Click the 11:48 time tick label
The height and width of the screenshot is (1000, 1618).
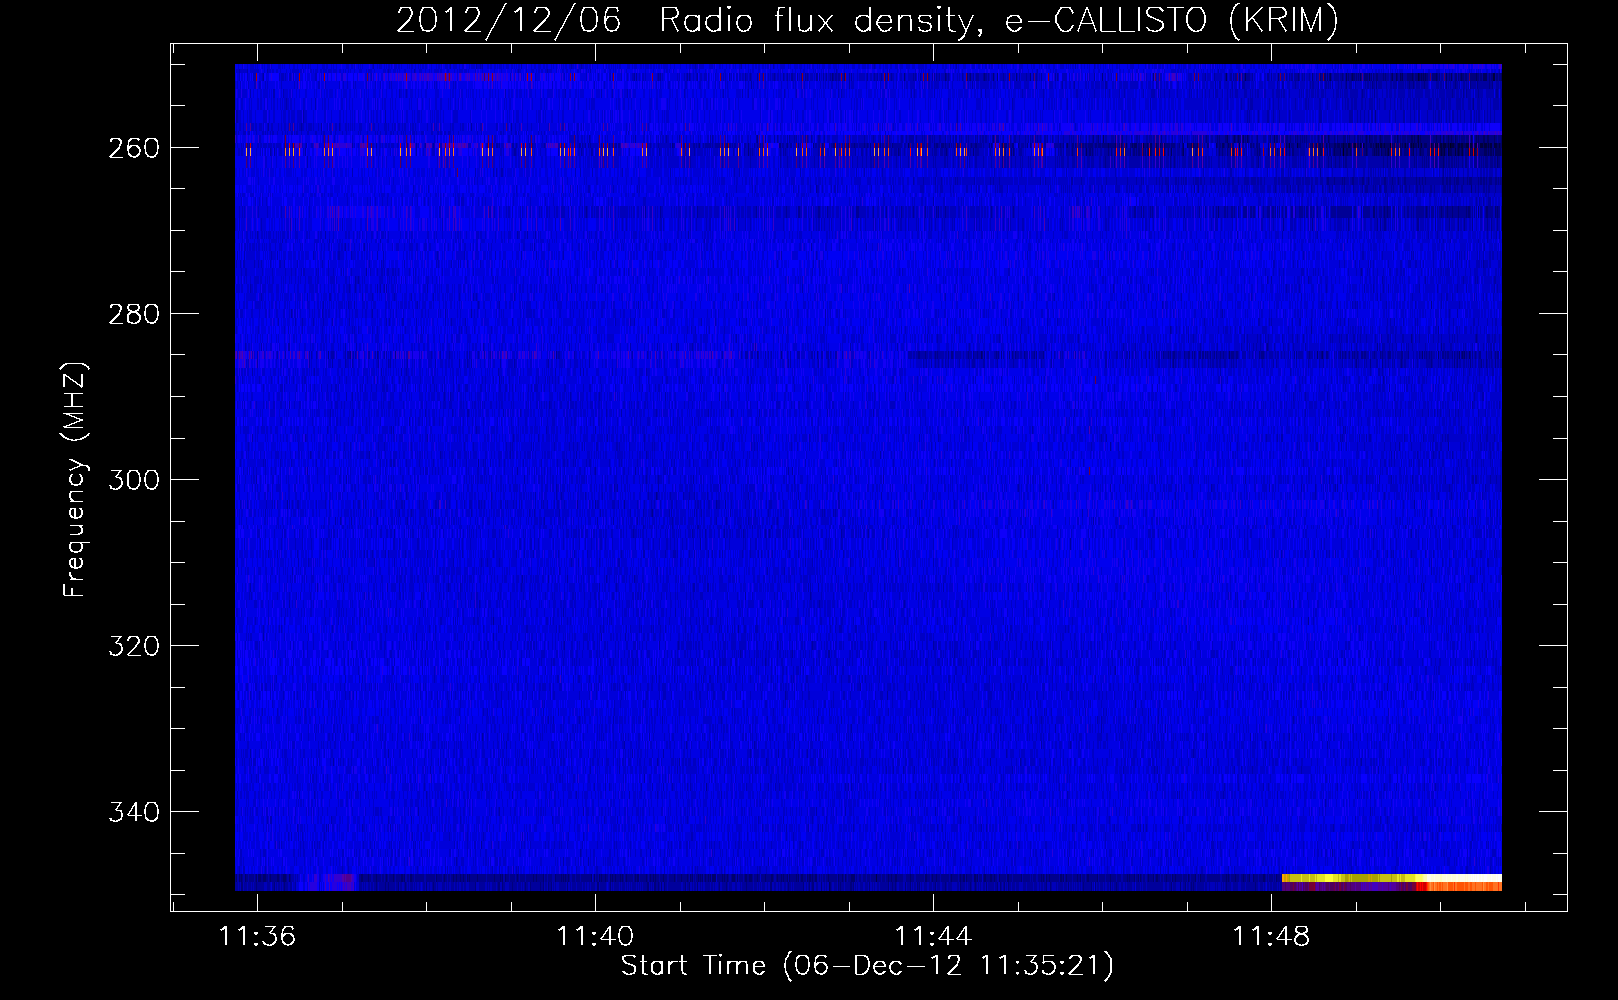pos(1271,937)
